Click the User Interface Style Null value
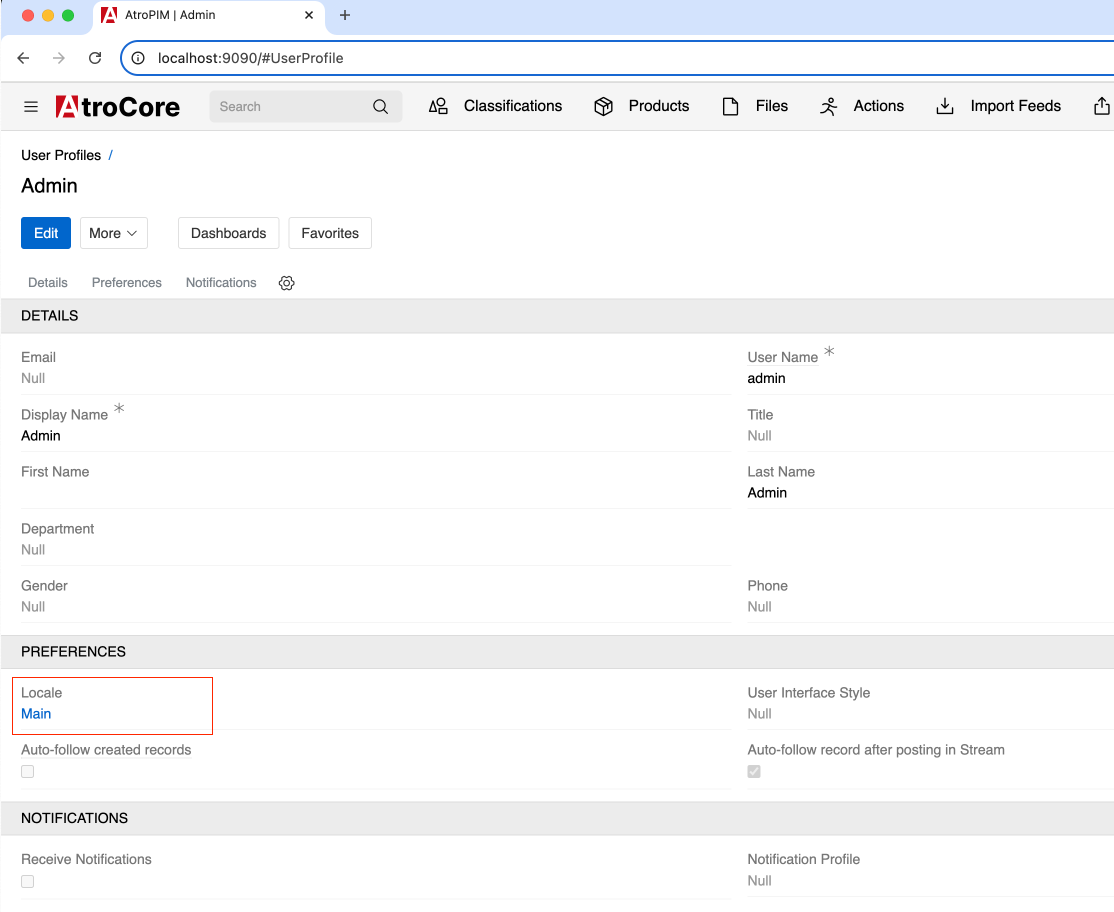 coord(759,714)
